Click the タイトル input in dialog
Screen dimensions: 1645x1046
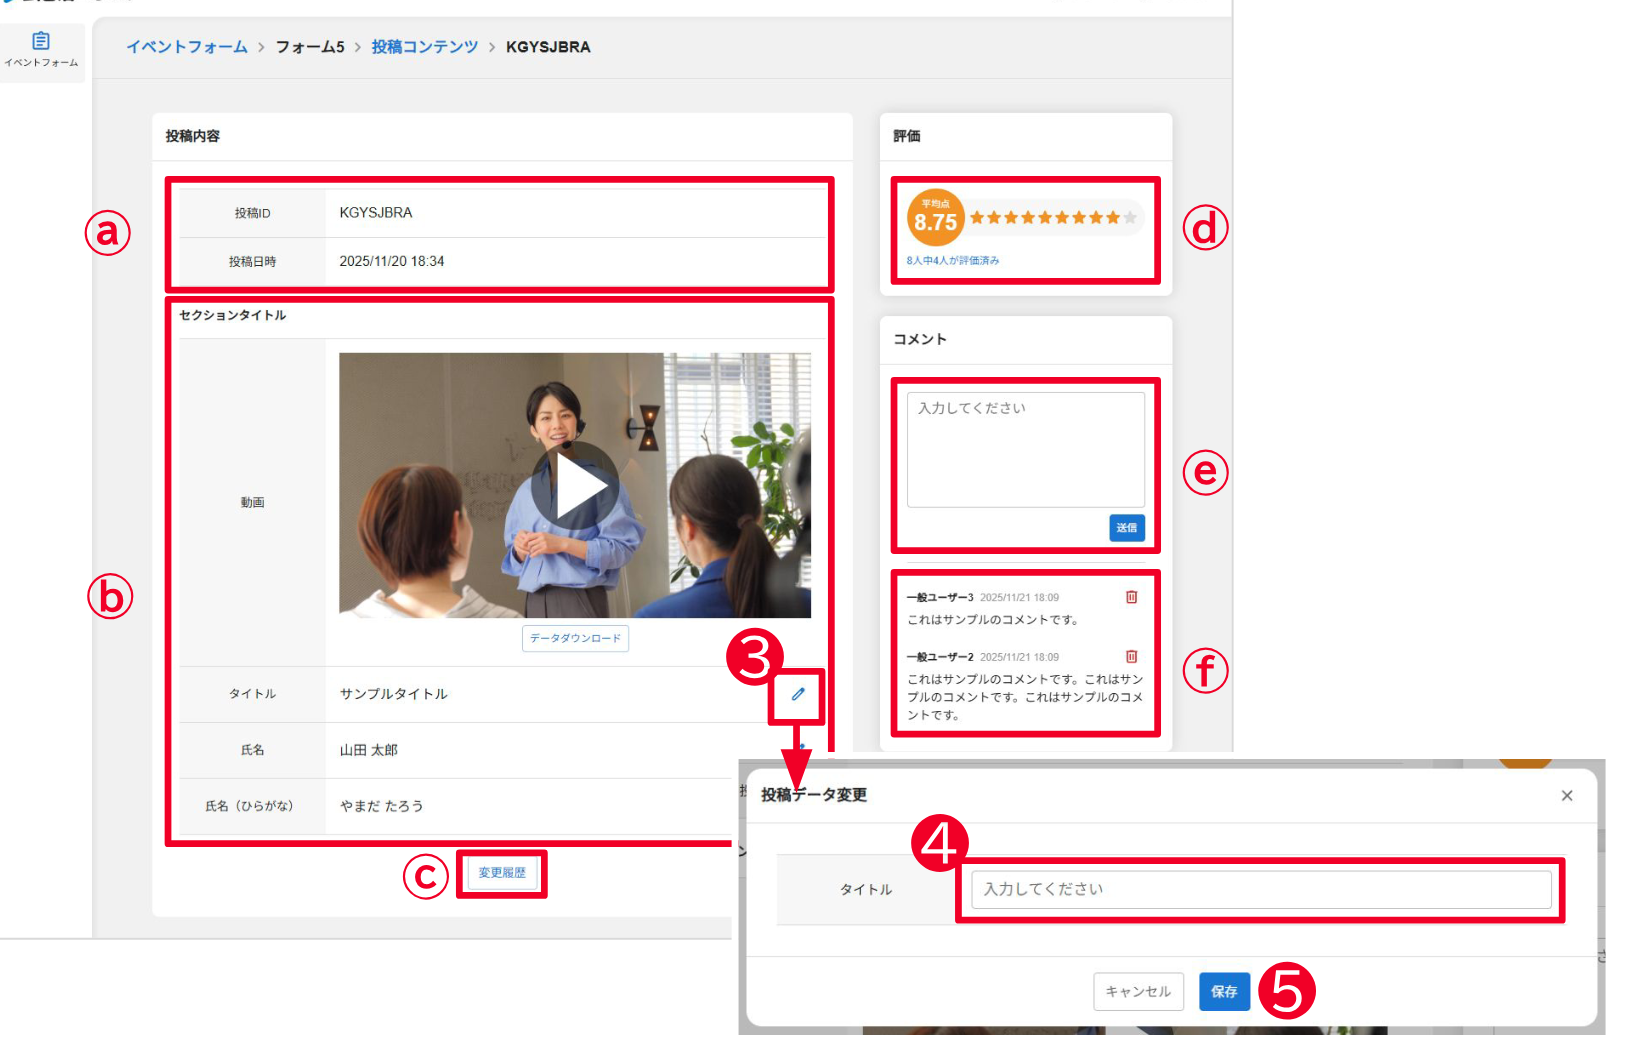click(1261, 889)
